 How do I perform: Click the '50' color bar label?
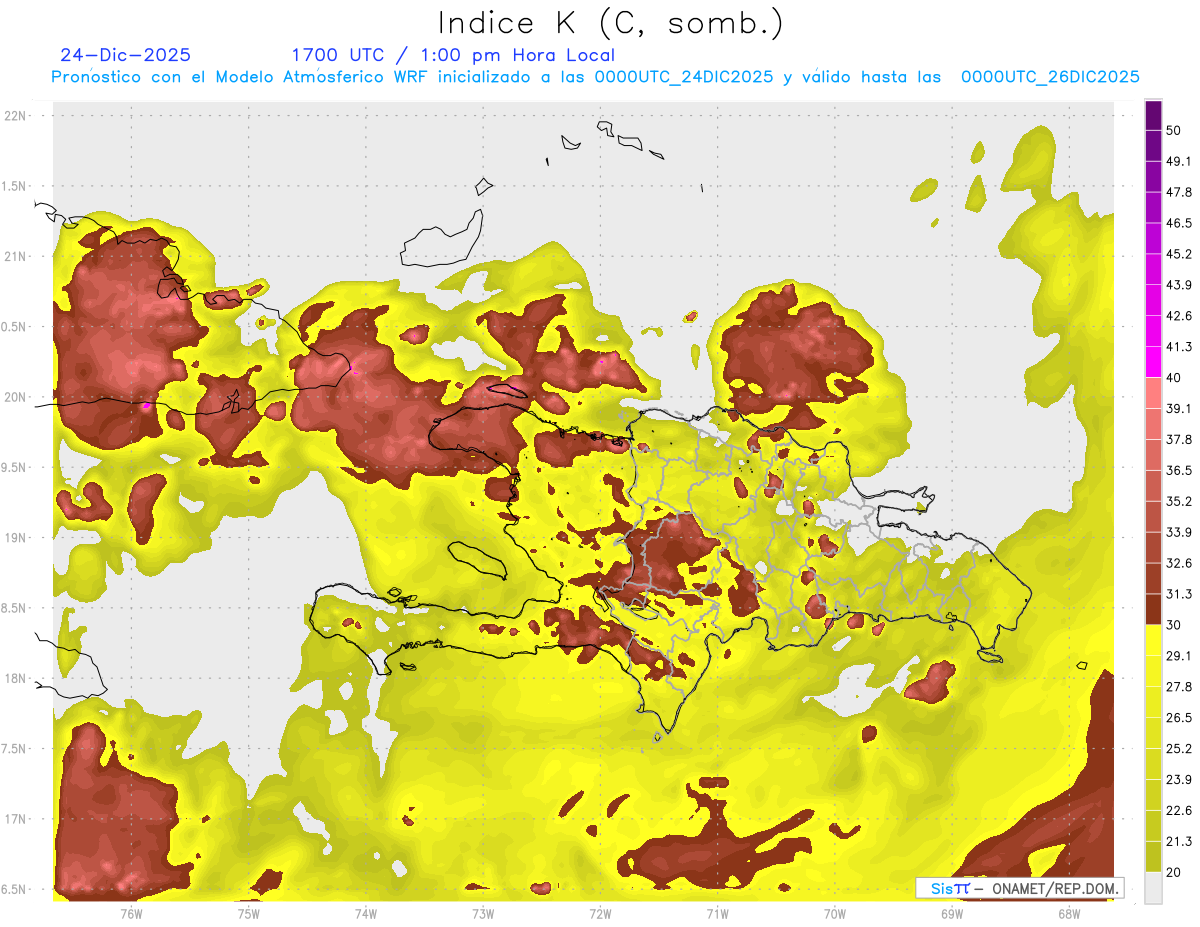tap(1174, 131)
